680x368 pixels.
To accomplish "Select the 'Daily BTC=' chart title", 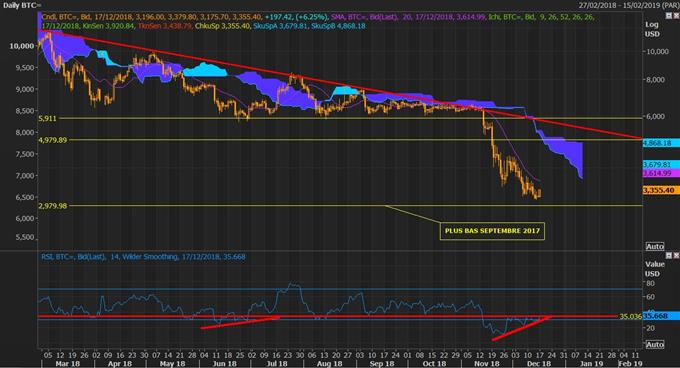I will pos(22,5).
